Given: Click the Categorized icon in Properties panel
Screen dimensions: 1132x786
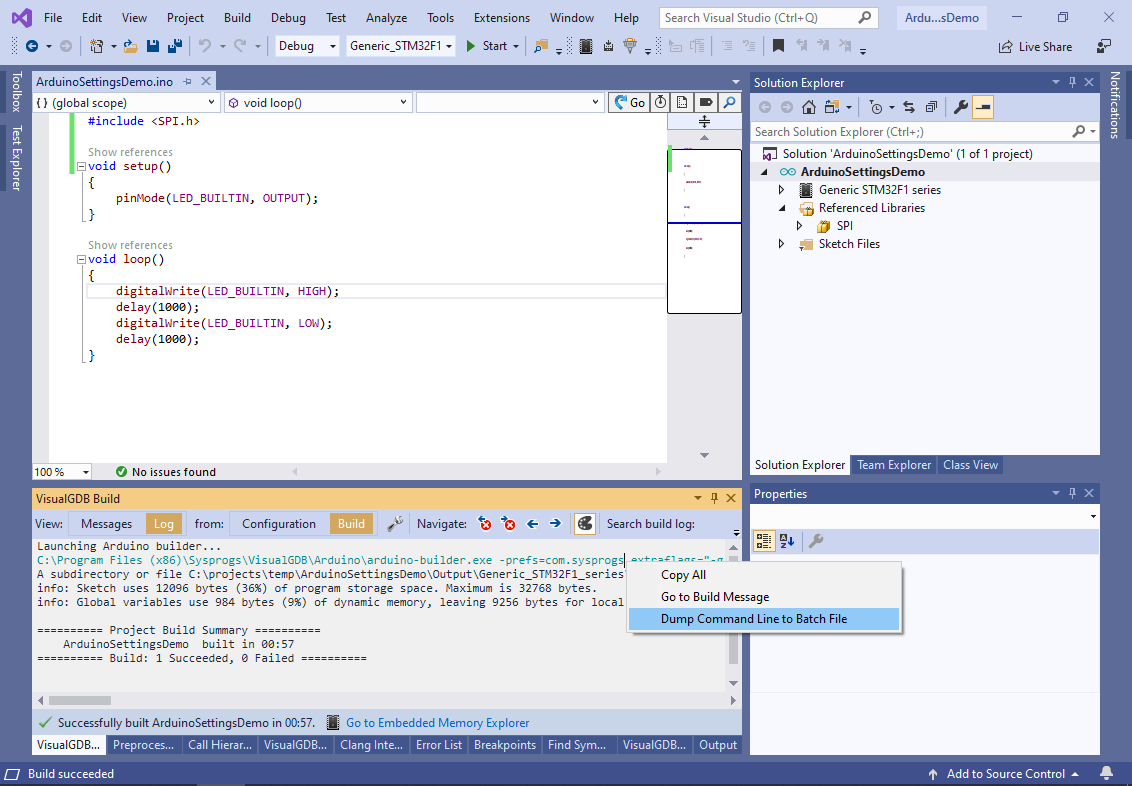Looking at the screenshot, I should coord(764,541).
